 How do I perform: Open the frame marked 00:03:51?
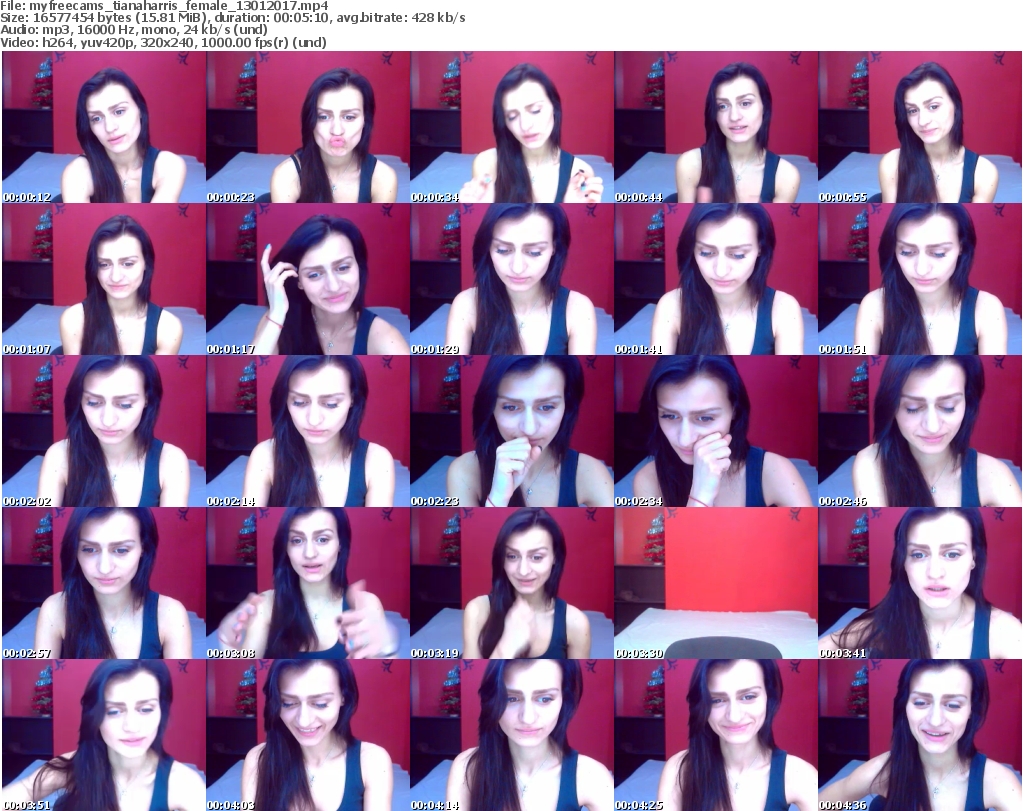[x=104, y=735]
